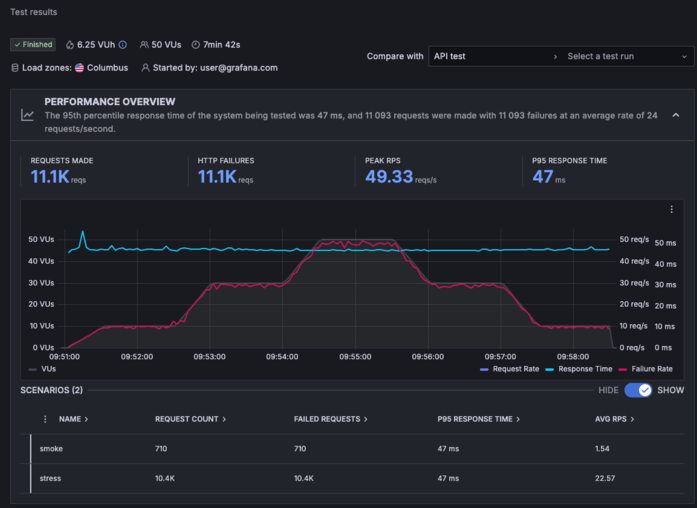697x508 pixels.
Task: Toggle Response Time series in legend
Action: pyautogui.click(x=579, y=369)
